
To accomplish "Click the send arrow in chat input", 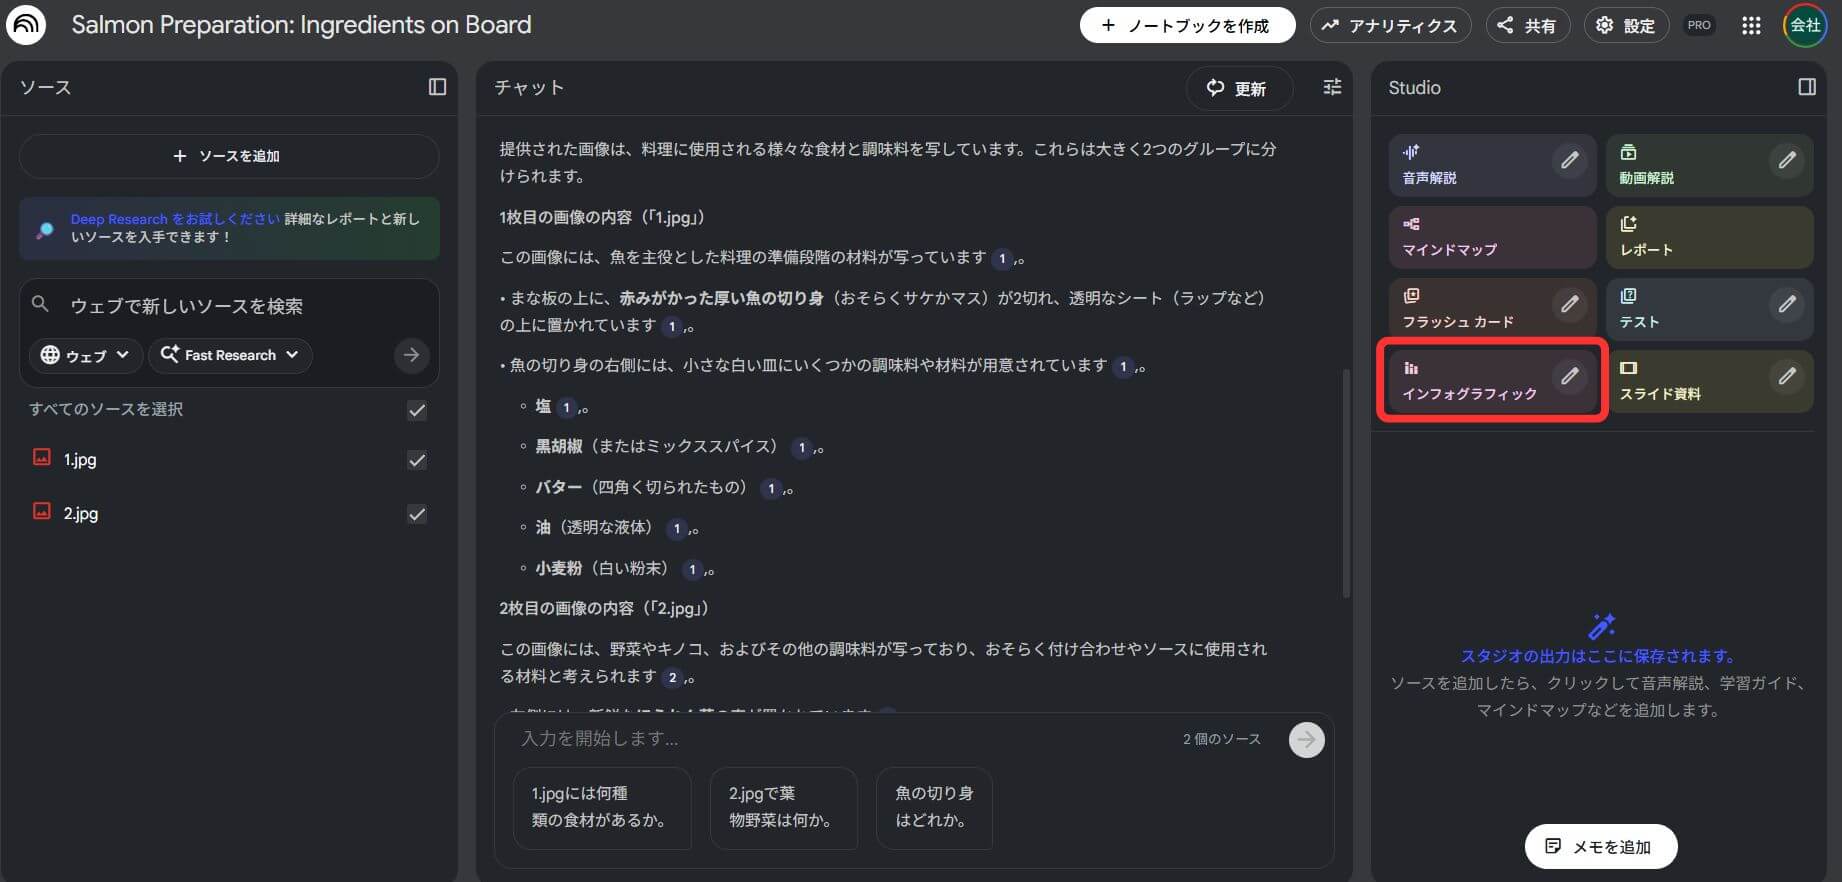I will (x=1306, y=740).
